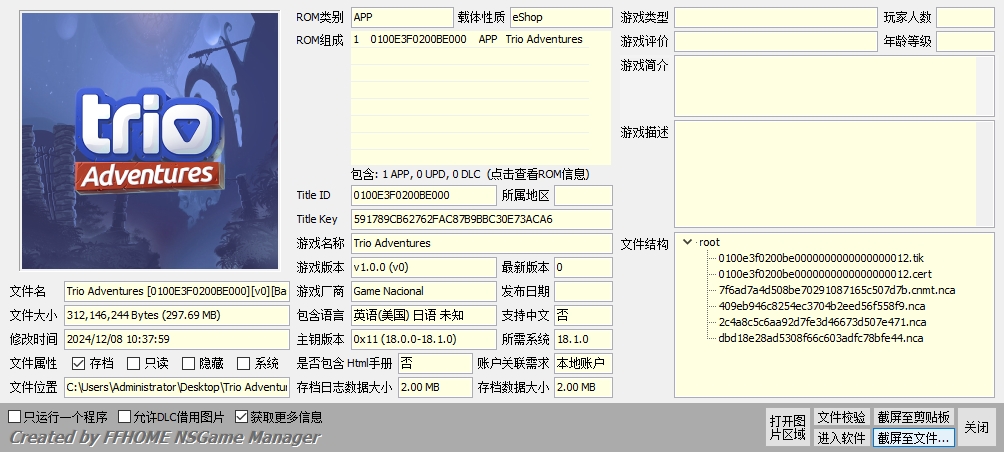Click the 关闭 button
Viewport: 1004px width, 452px height.
point(977,427)
